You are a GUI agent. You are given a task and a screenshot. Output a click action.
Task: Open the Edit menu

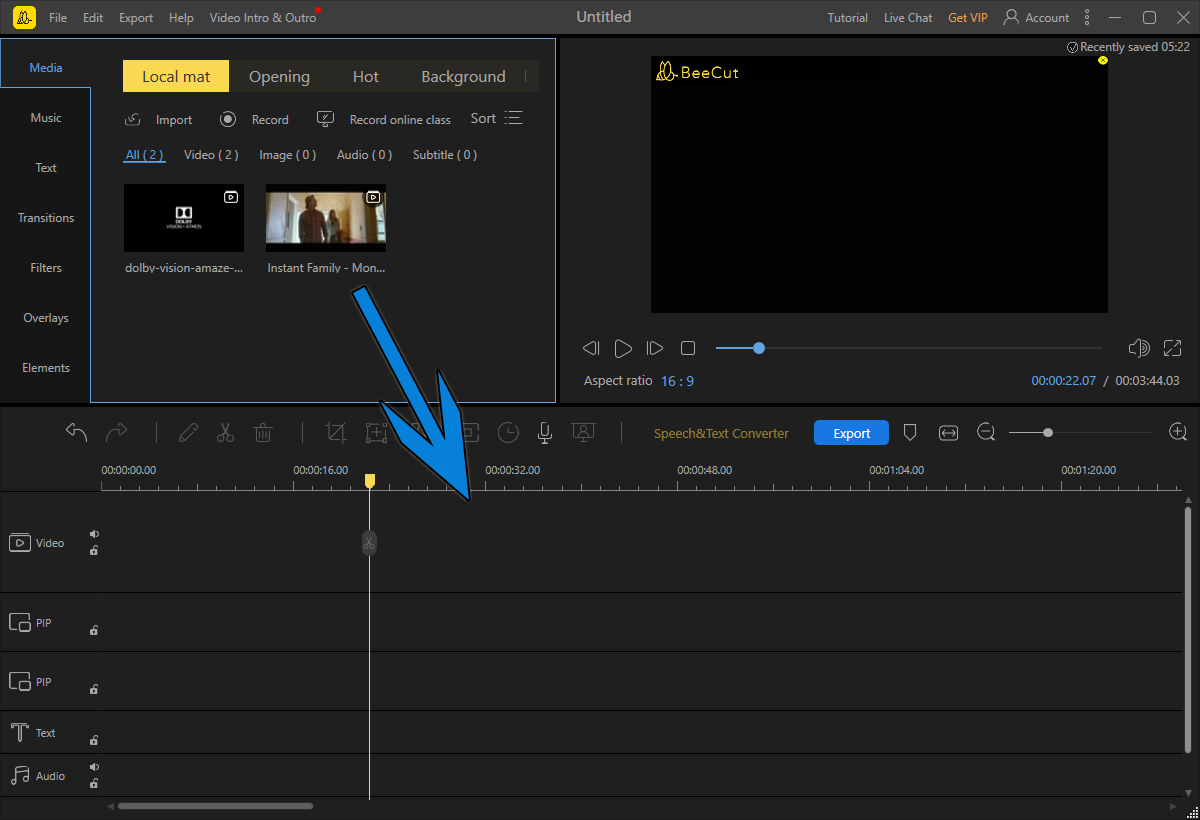tap(93, 18)
